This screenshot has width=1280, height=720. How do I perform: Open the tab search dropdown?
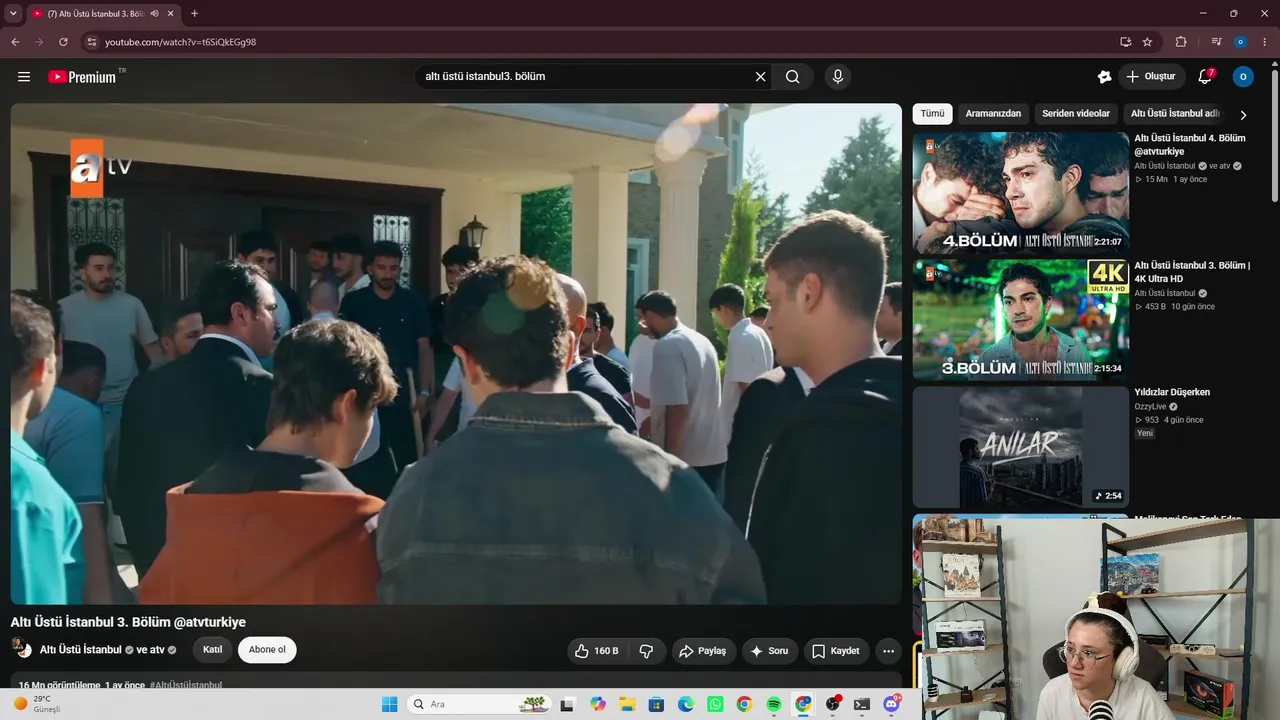coord(13,13)
